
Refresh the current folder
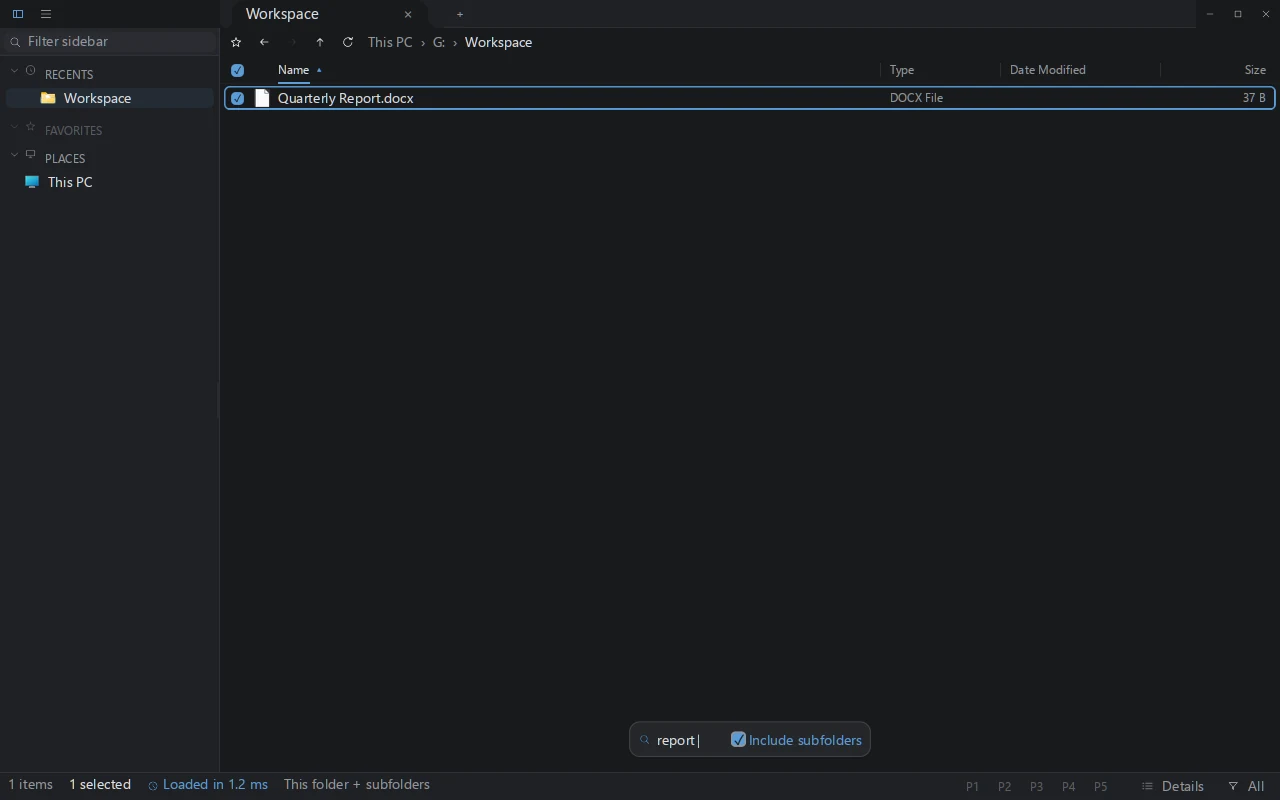[x=348, y=42]
